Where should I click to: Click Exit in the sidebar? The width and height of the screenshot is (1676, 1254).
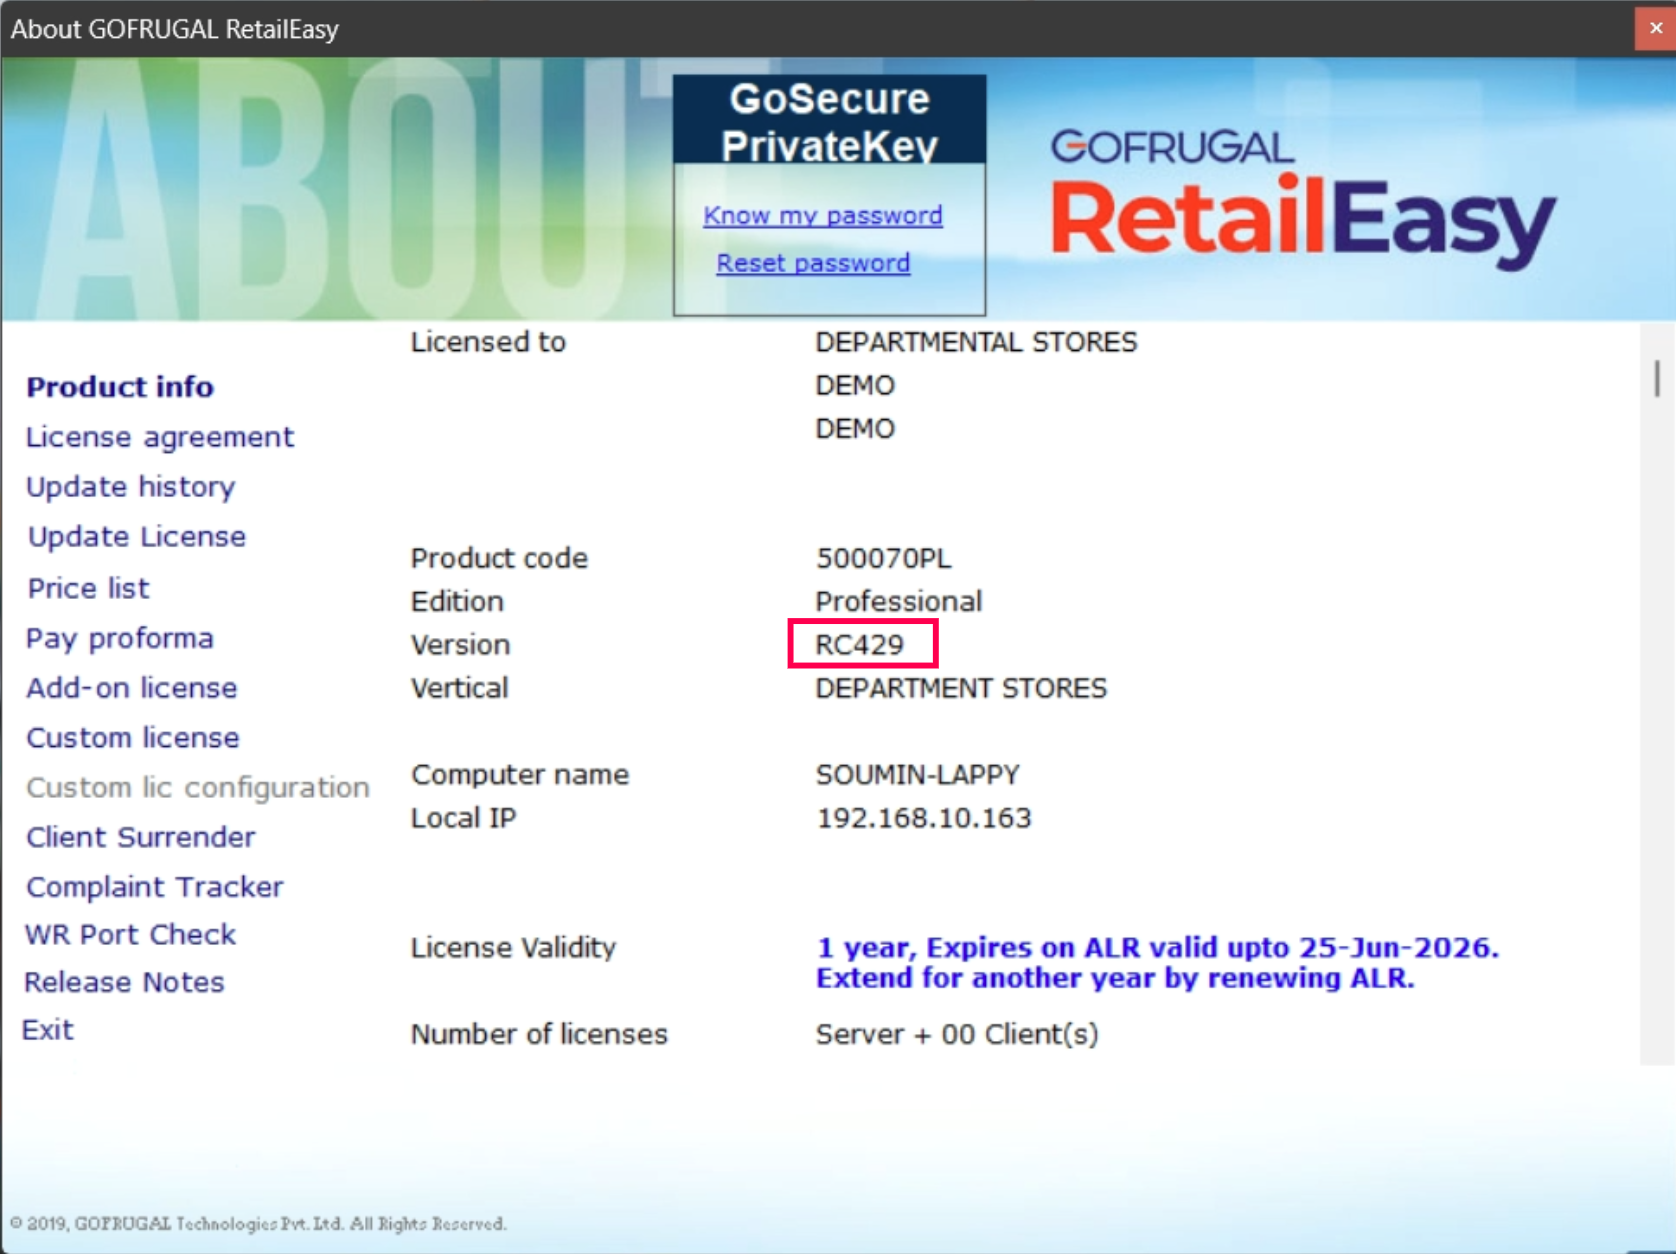48,1030
